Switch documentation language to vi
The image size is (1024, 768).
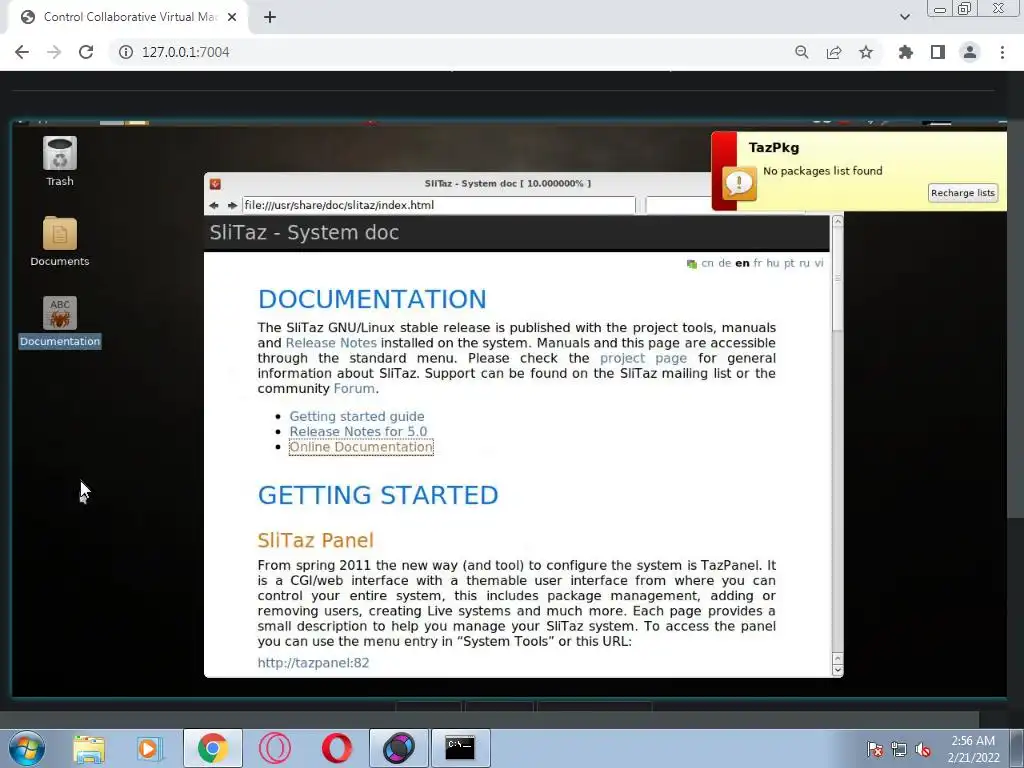[818, 263]
